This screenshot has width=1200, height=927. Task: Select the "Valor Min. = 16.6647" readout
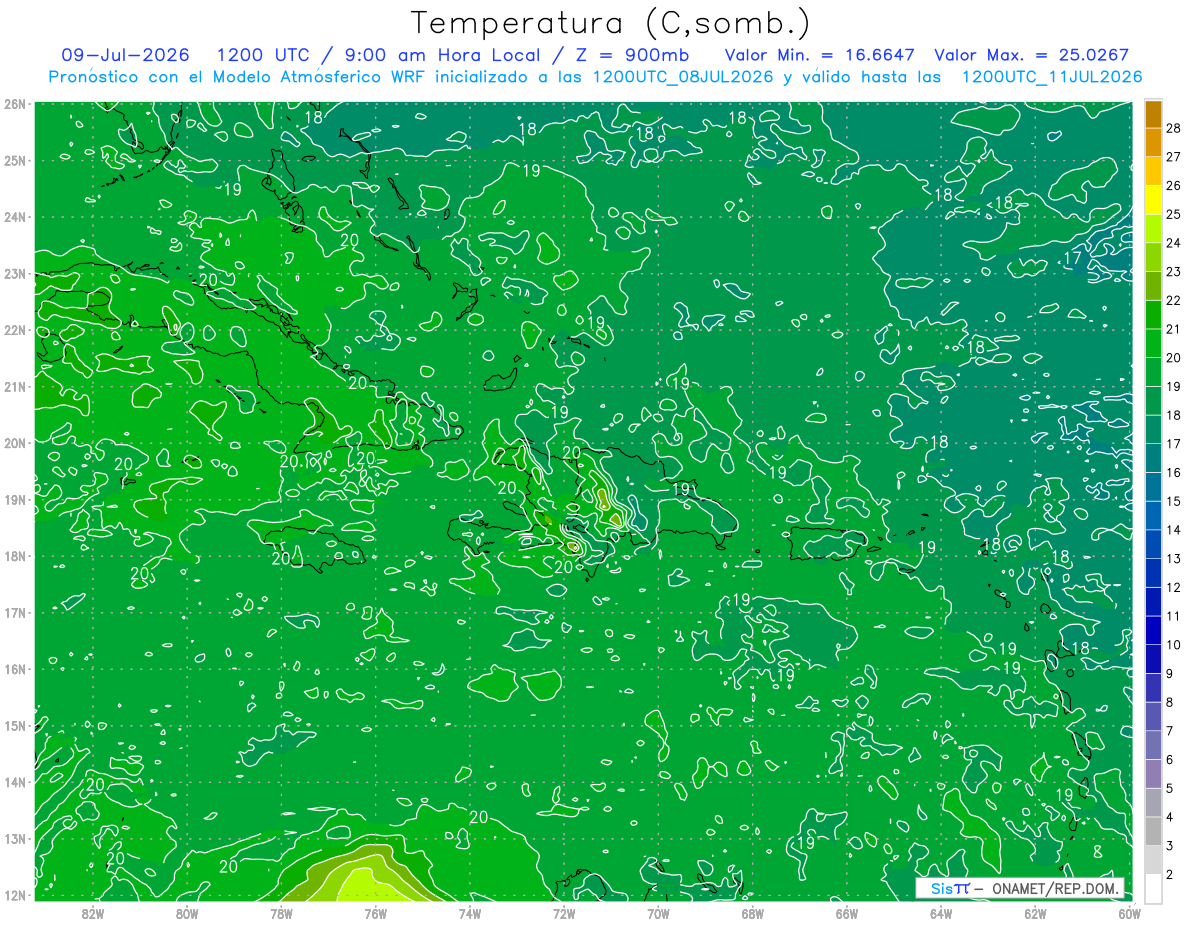(819, 55)
